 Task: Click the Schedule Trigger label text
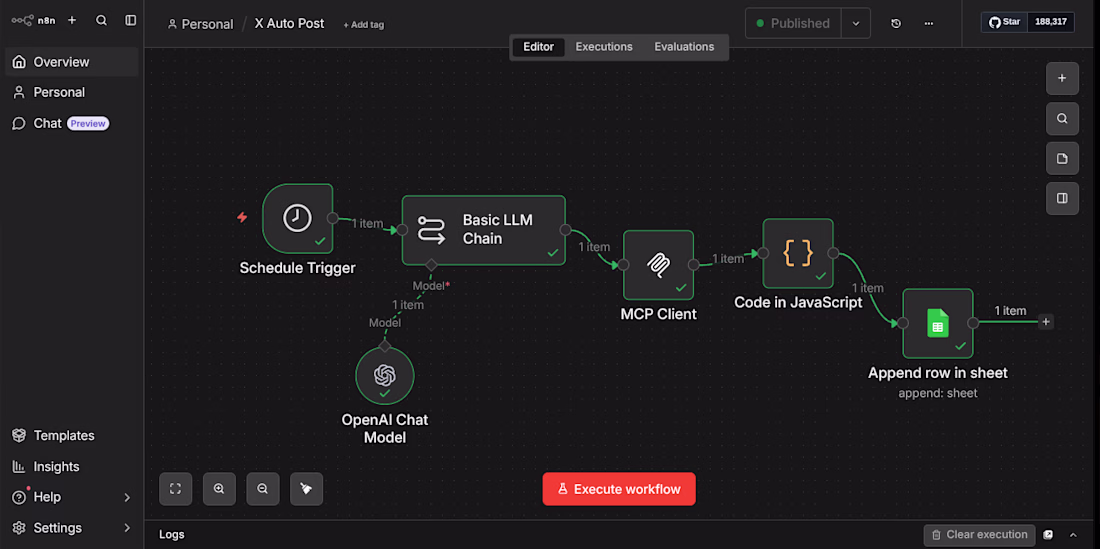click(297, 268)
